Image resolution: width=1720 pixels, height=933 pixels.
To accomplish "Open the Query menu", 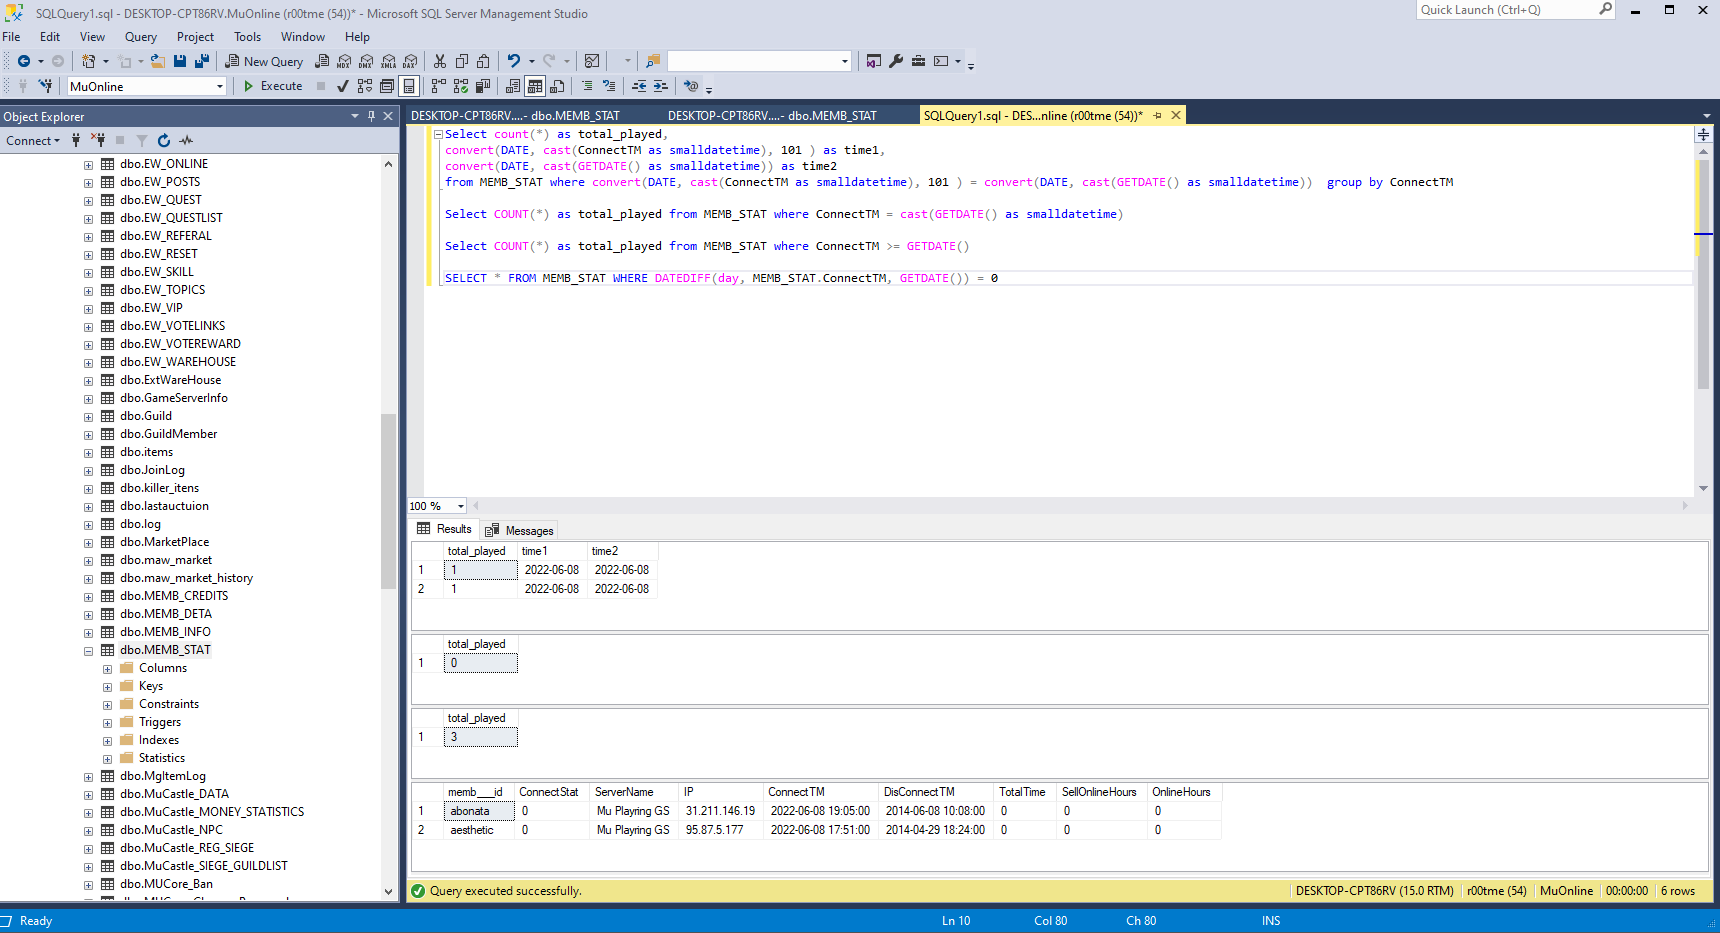I will [x=141, y=37].
